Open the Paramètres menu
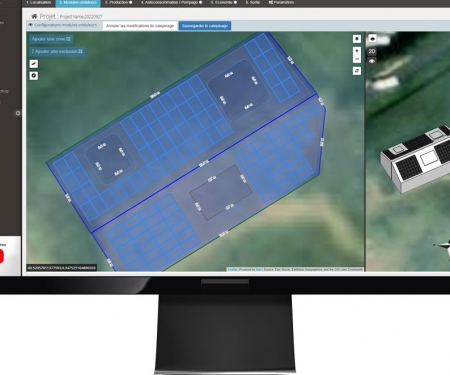Screen dimensions: 450x375 pyautogui.click(x=281, y=2)
